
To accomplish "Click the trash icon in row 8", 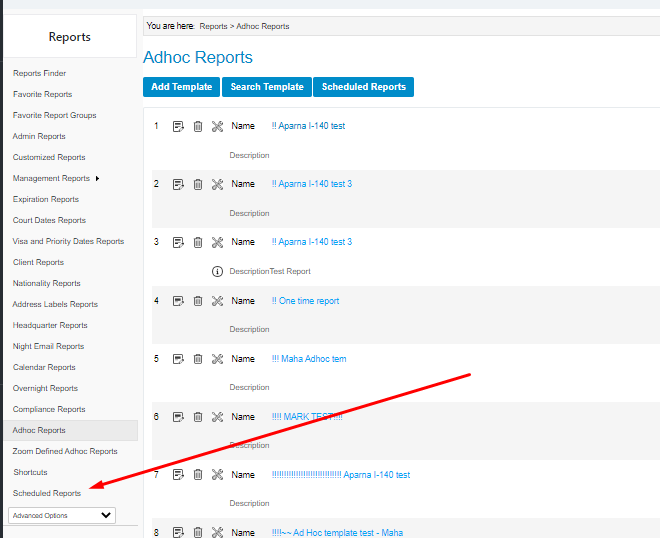I will point(198,533).
